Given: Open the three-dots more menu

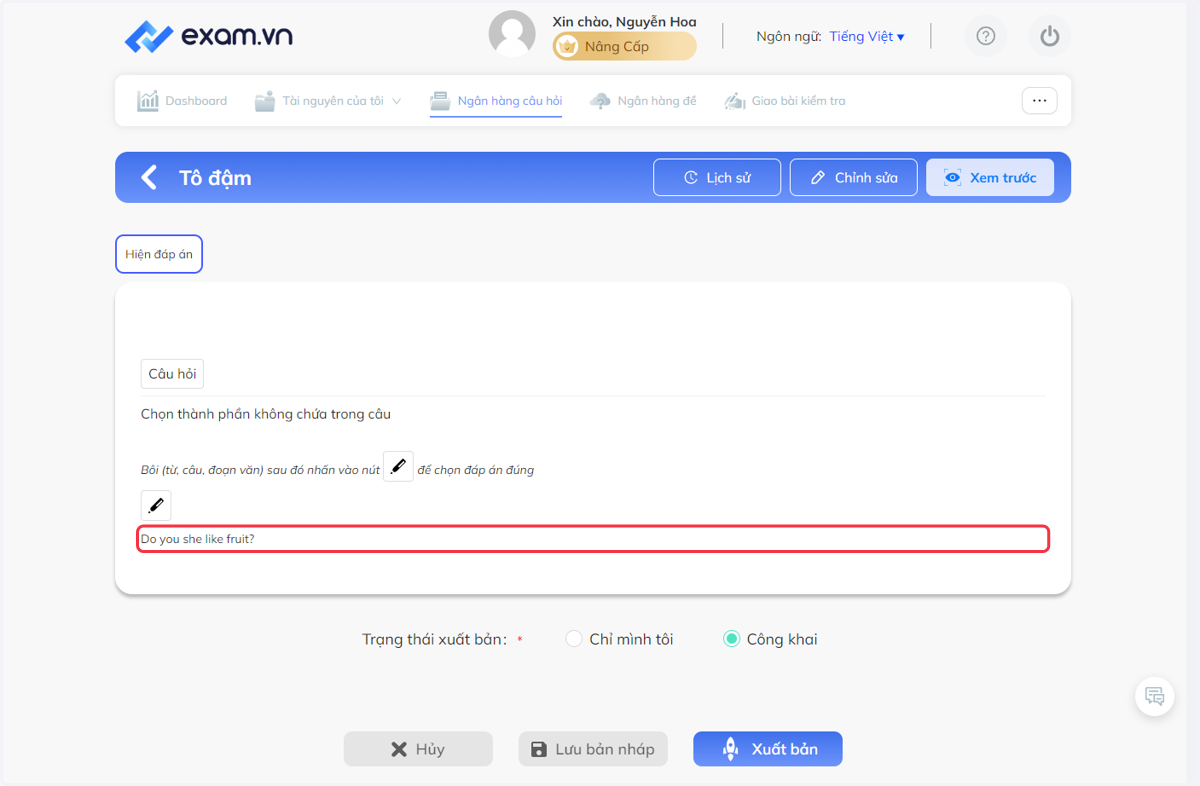Looking at the screenshot, I should (1039, 101).
